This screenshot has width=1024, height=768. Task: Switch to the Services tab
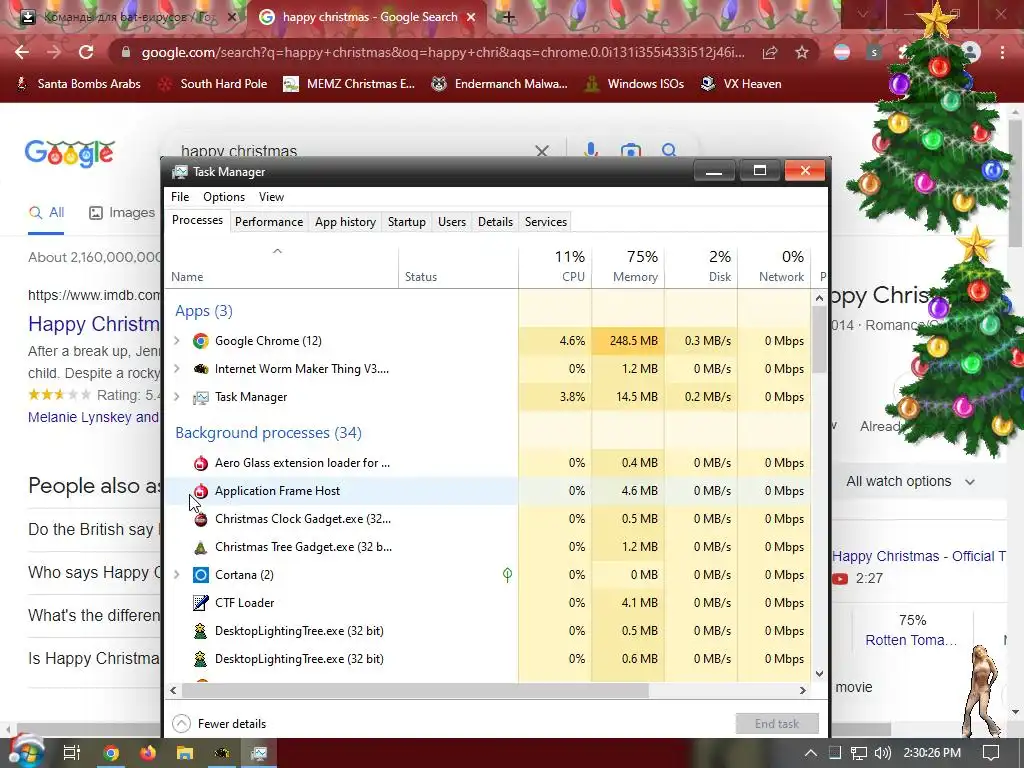tap(546, 222)
